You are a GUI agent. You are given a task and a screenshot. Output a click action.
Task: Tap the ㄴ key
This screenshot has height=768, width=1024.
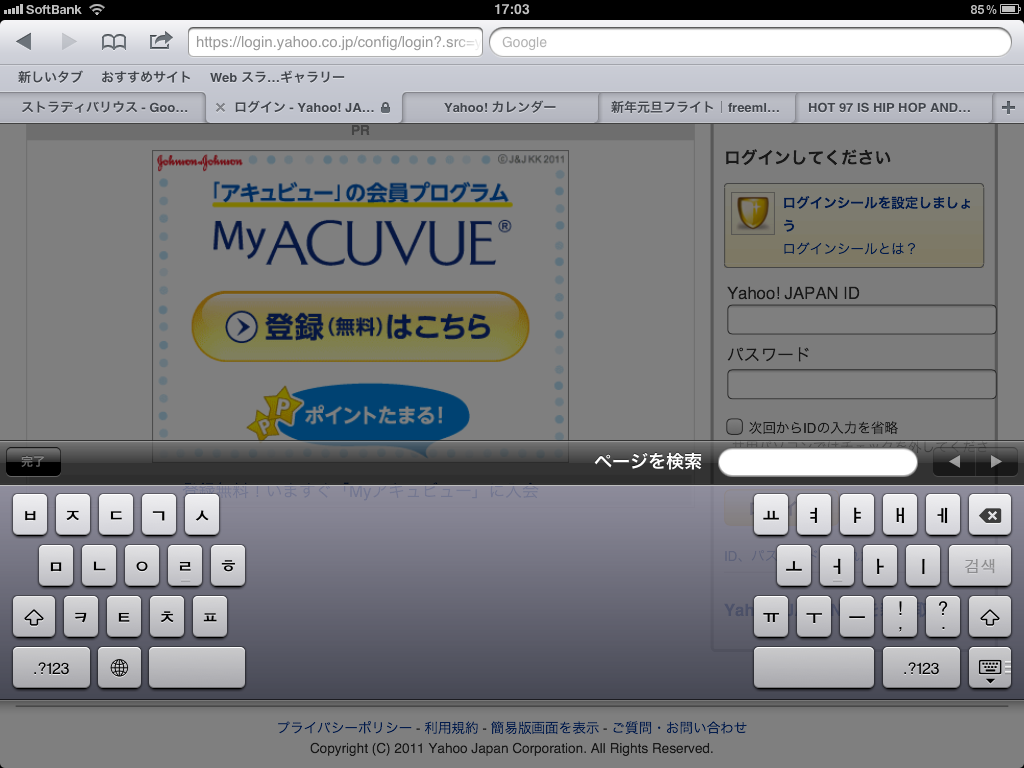(99, 566)
